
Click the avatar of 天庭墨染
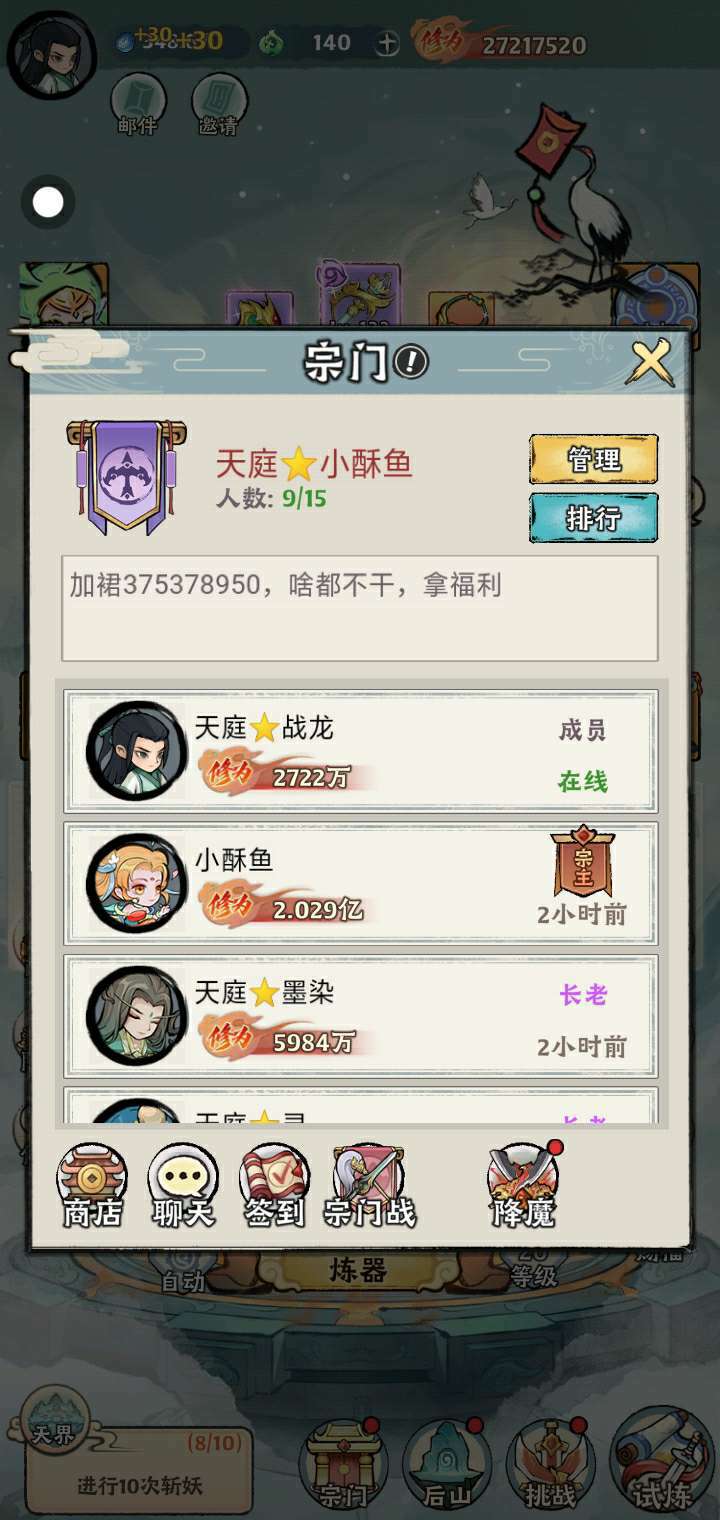pyautogui.click(x=136, y=1015)
